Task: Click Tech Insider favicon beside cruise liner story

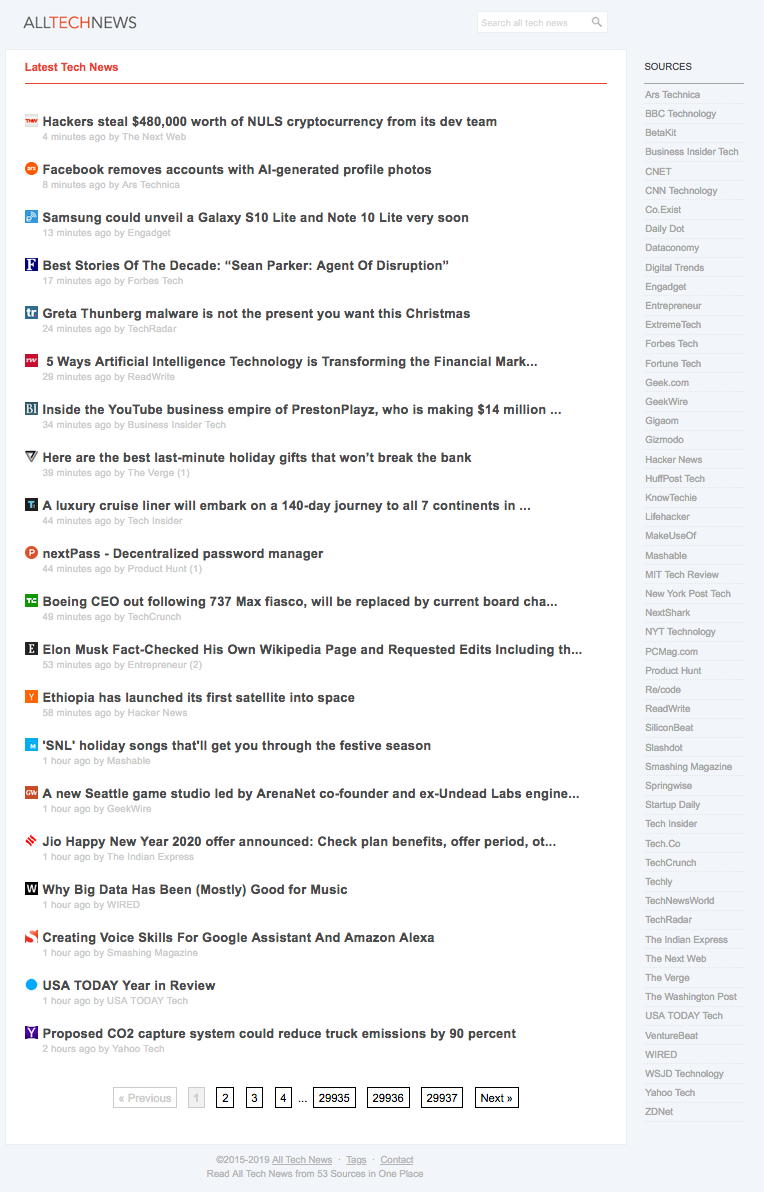Action: pos(31,504)
